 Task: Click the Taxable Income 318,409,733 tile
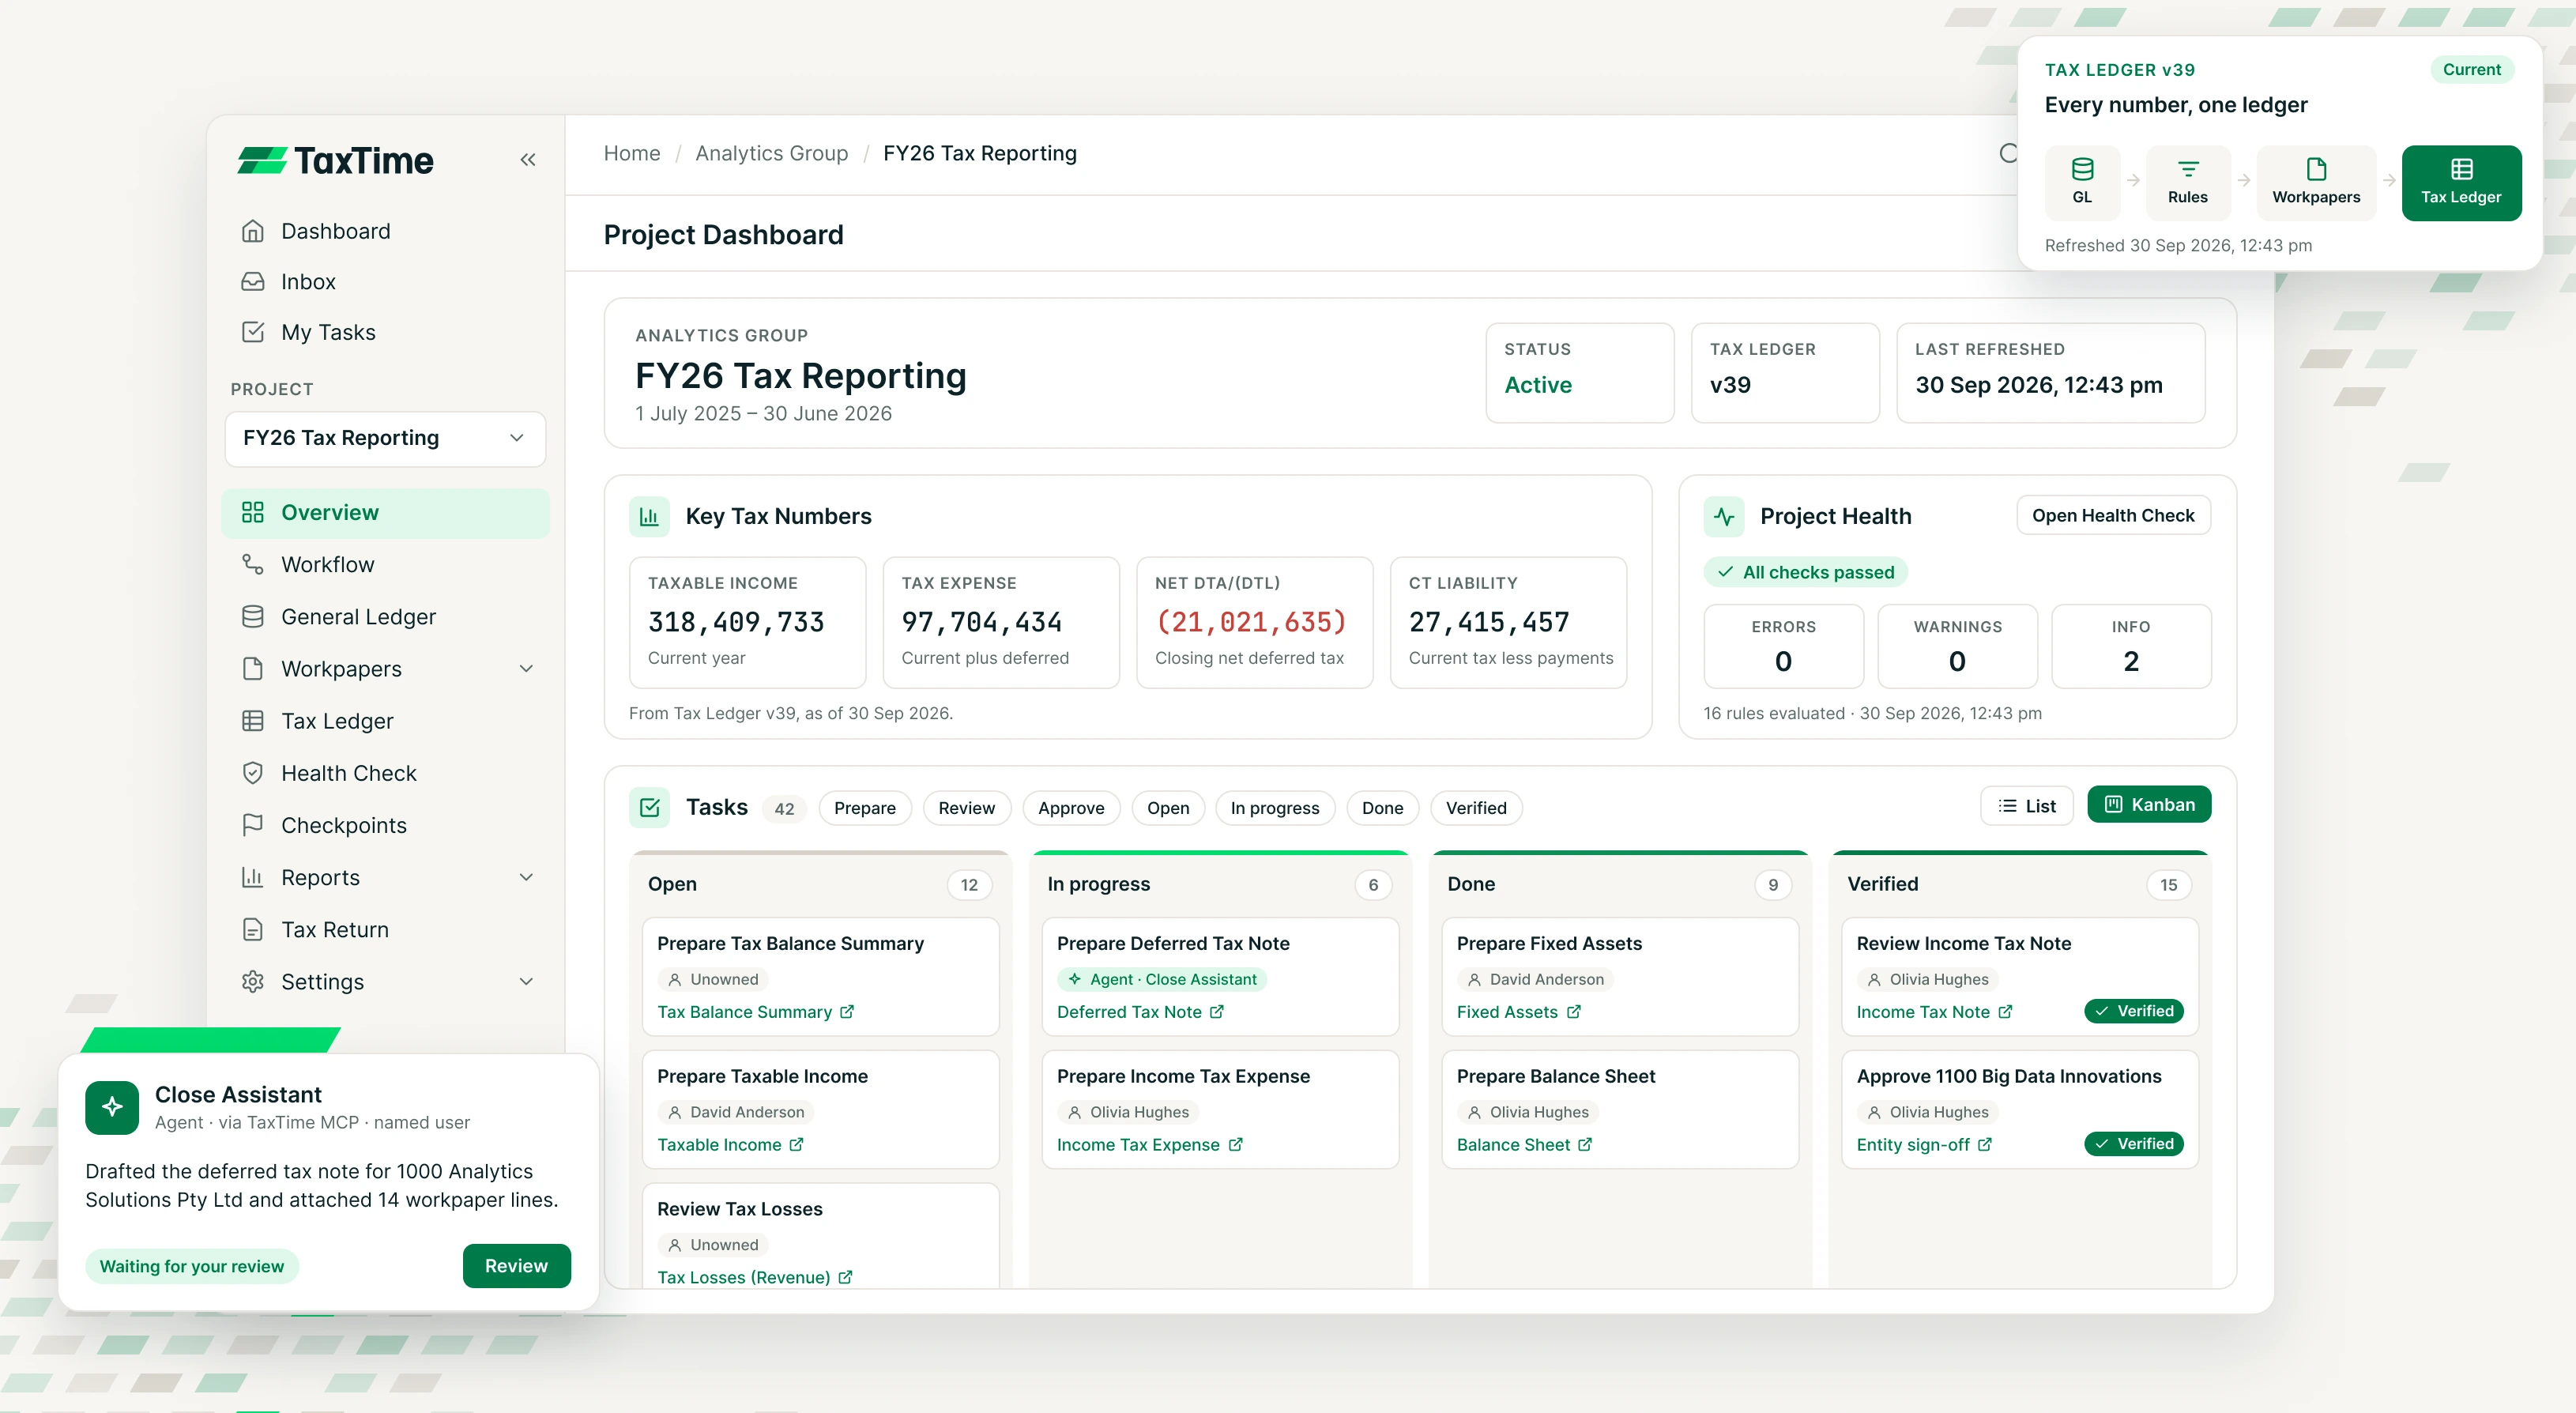pyautogui.click(x=747, y=622)
